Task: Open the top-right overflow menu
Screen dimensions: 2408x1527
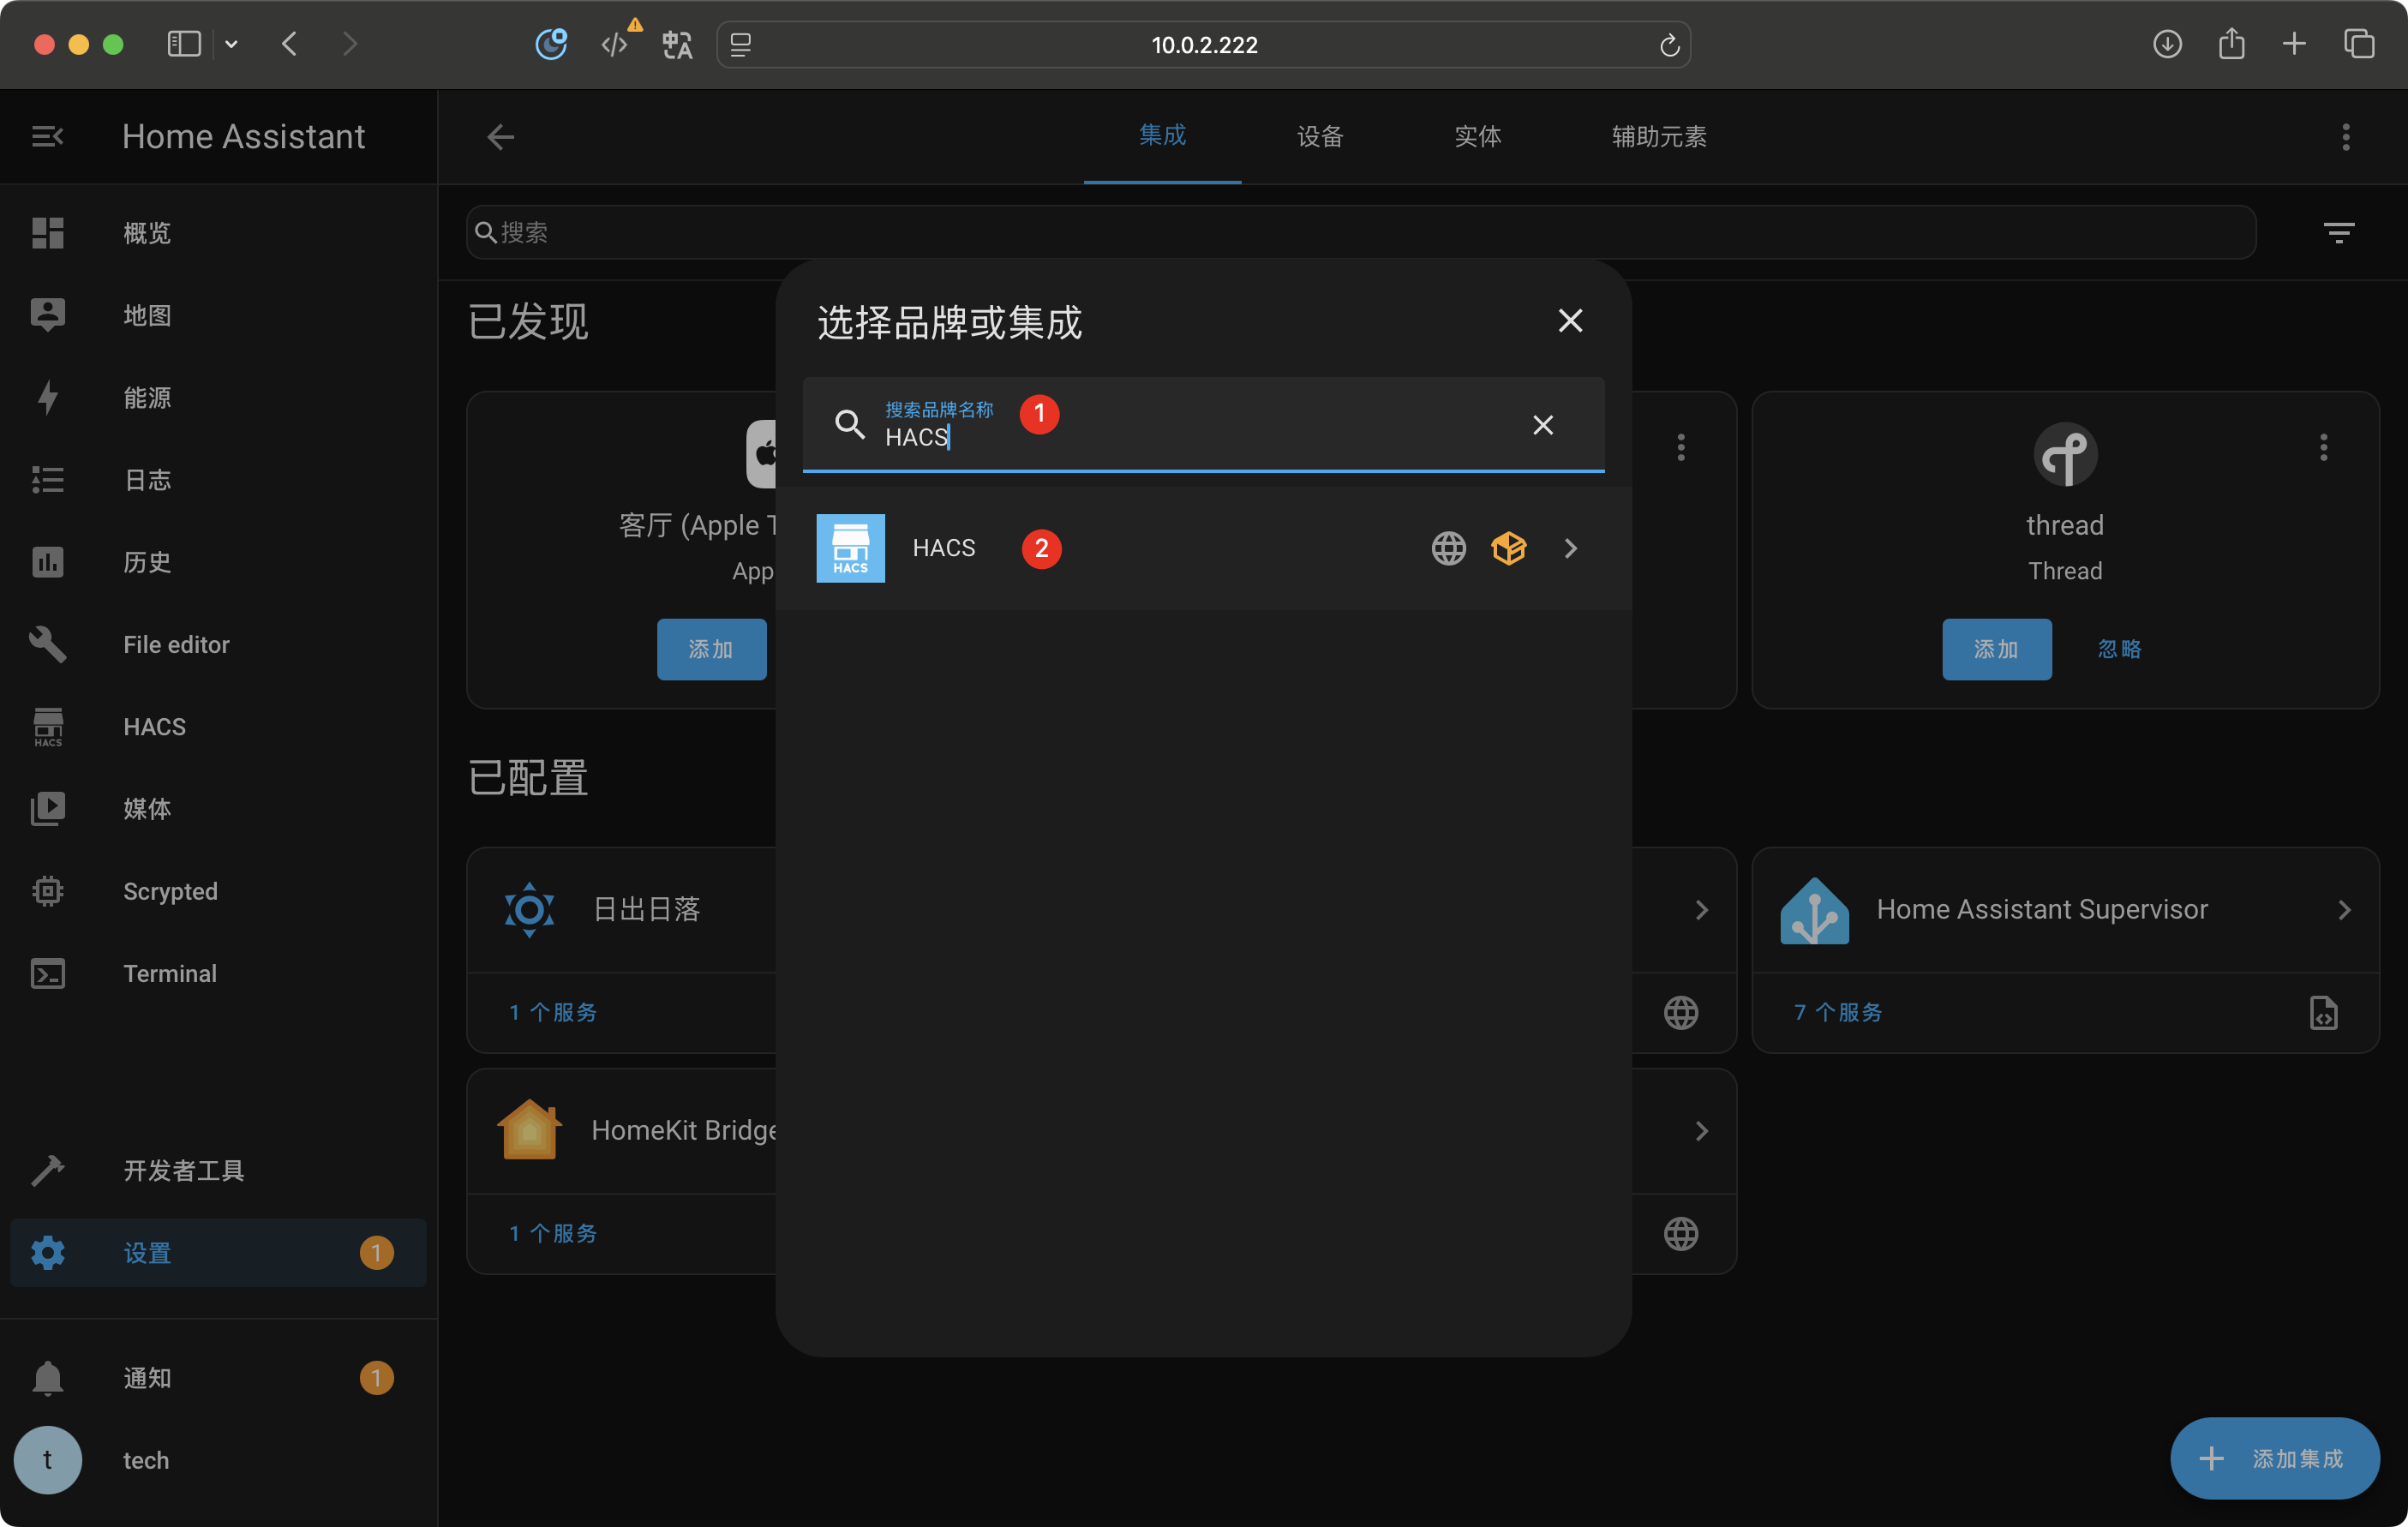Action: [2345, 136]
